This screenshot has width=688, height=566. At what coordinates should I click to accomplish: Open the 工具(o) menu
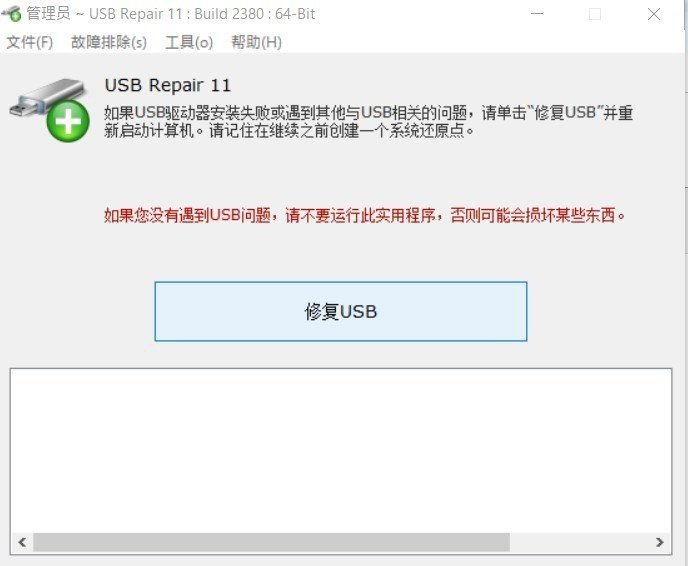[x=189, y=43]
